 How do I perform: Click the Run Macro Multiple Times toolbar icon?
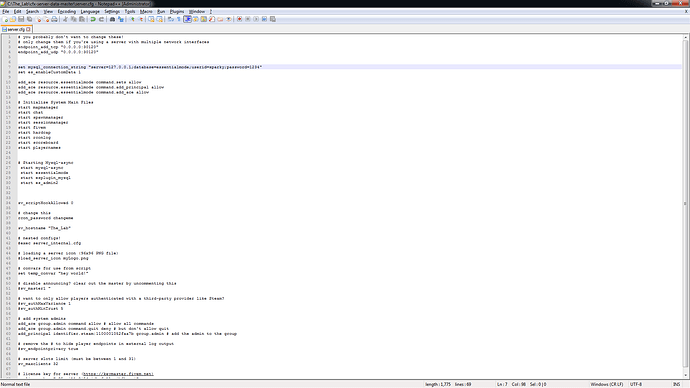(264, 19)
